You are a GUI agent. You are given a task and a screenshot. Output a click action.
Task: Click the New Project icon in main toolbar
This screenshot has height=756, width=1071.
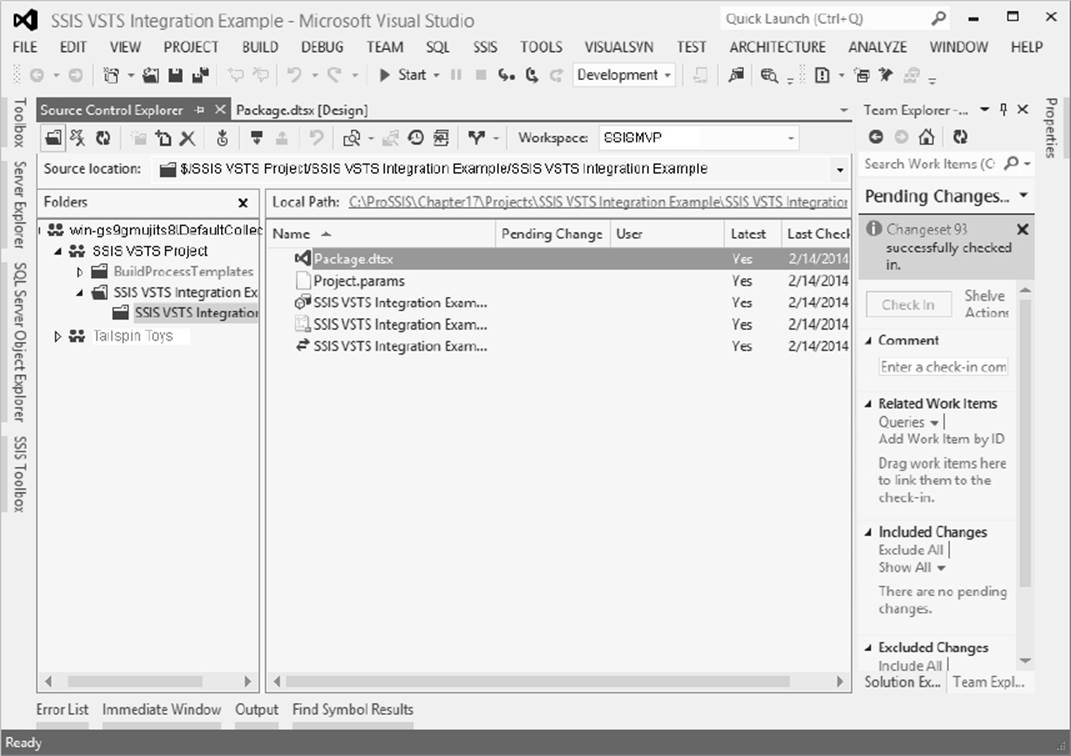[x=111, y=75]
